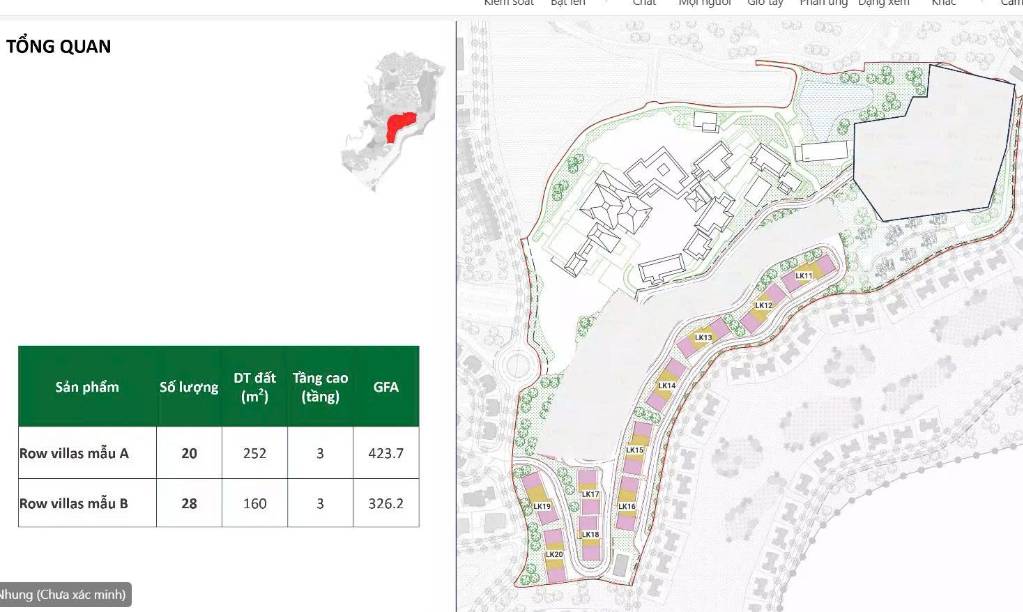This screenshot has height=612, width=1023.
Task: Click the Giơ tay raise hand button
Action: point(767,3)
